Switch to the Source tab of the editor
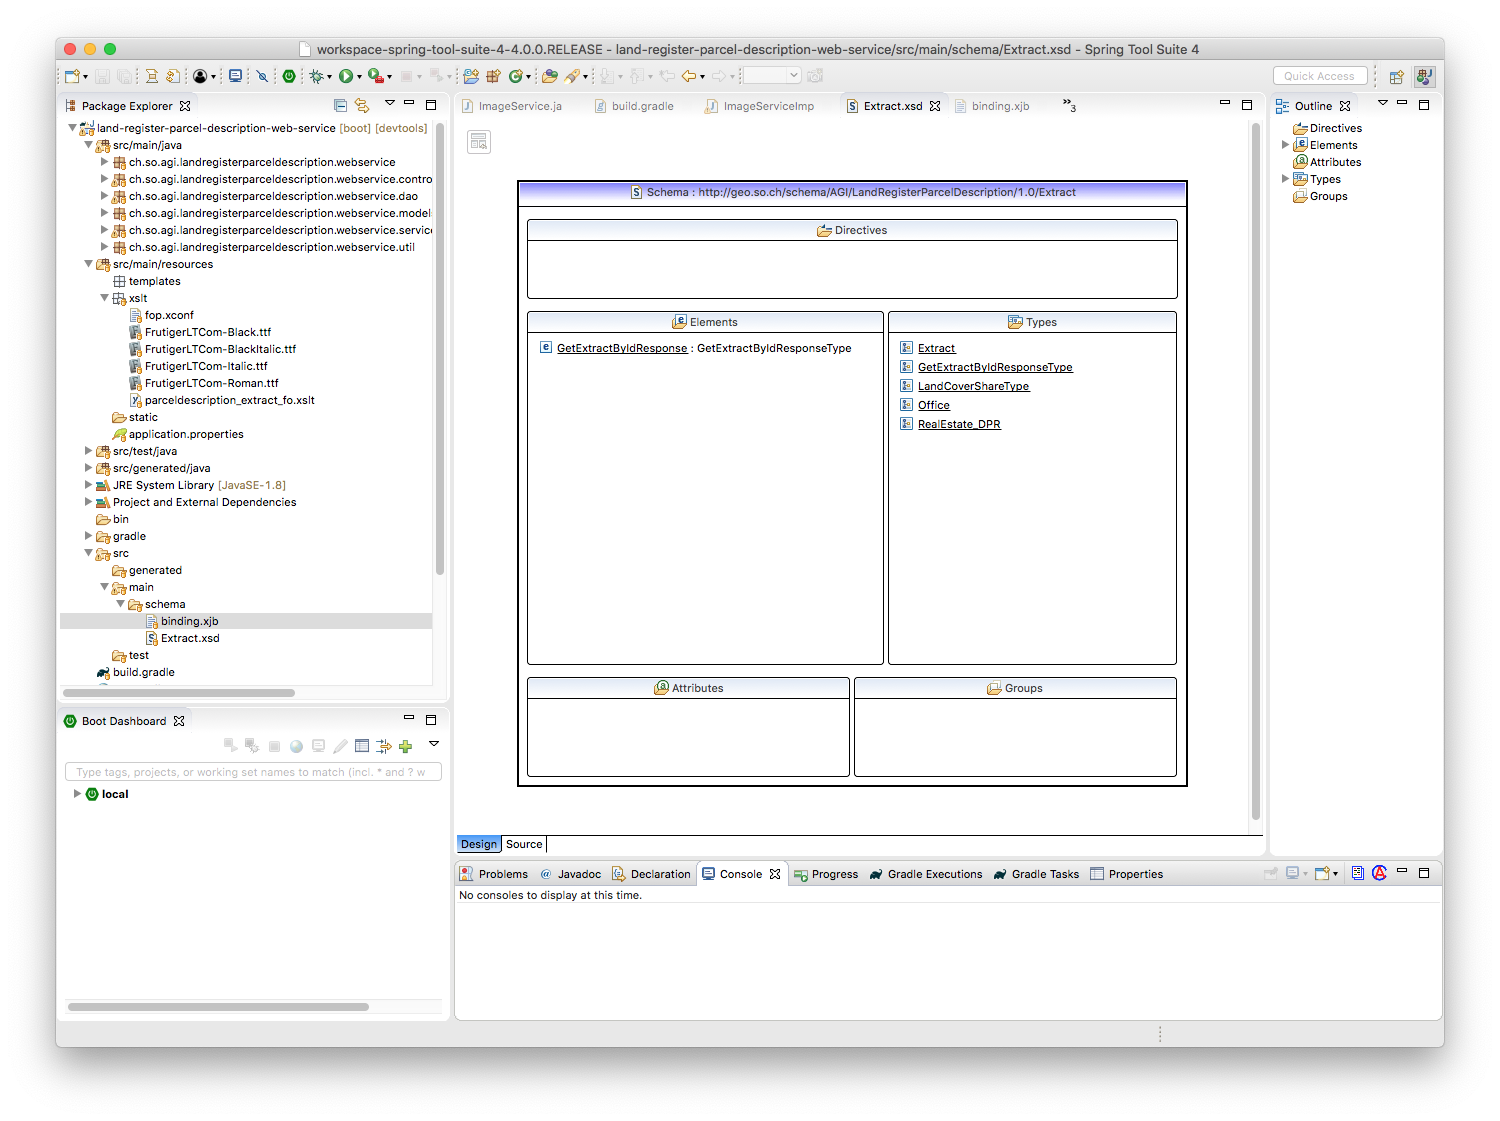The width and height of the screenshot is (1500, 1121). click(x=524, y=844)
